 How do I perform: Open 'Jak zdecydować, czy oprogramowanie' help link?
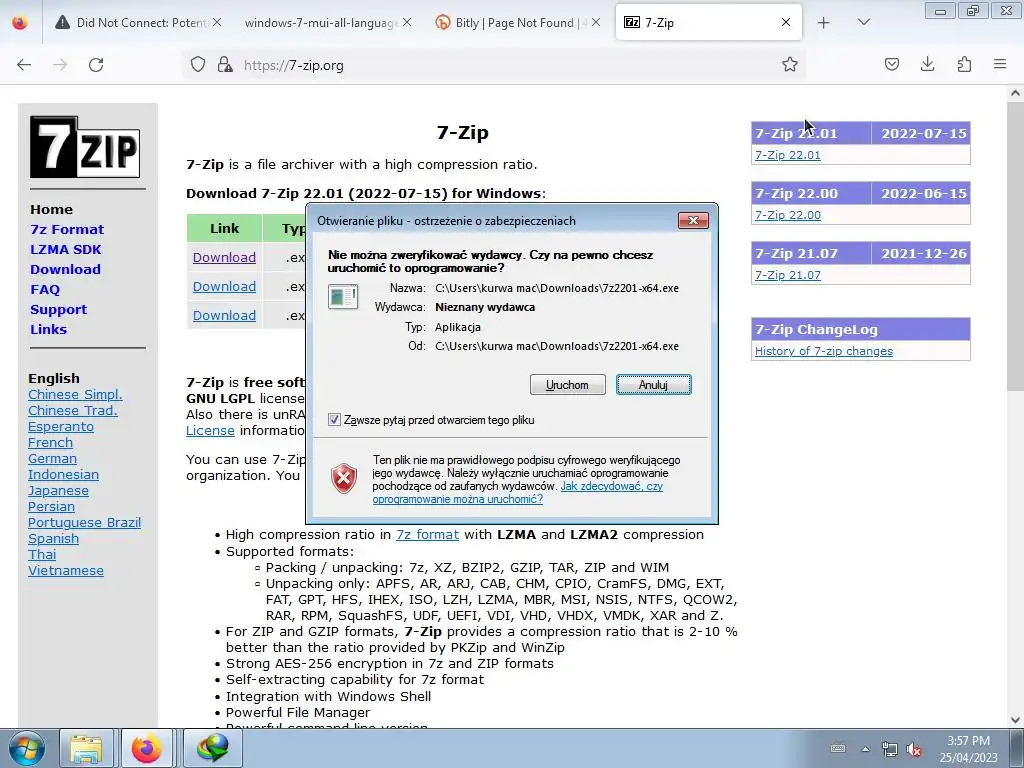click(518, 492)
